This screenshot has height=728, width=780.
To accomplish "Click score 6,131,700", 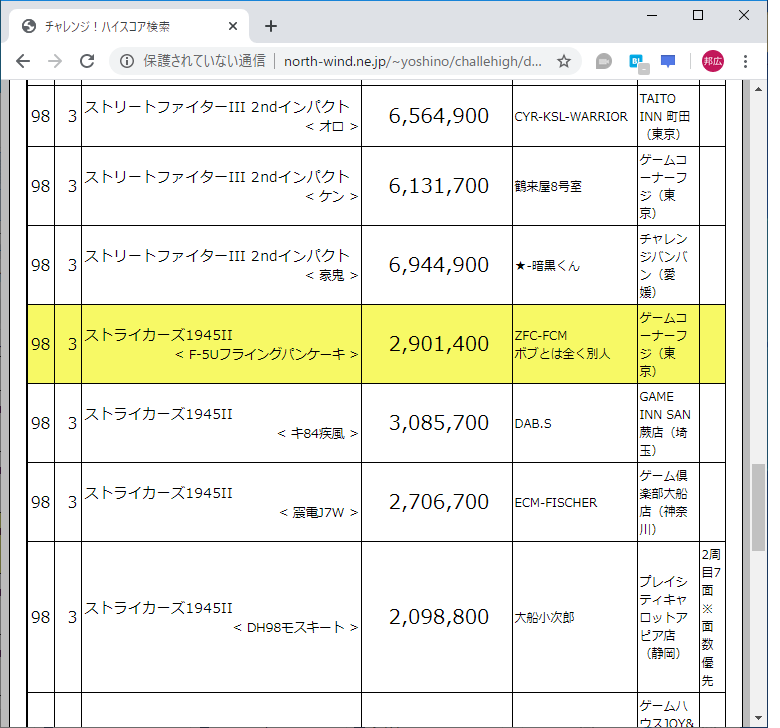I will click(x=438, y=186).
